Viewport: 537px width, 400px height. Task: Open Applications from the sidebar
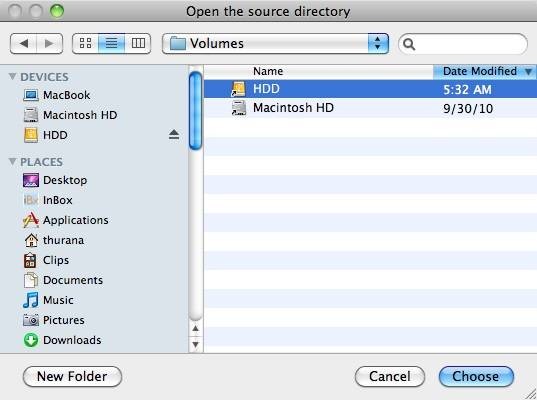point(76,220)
